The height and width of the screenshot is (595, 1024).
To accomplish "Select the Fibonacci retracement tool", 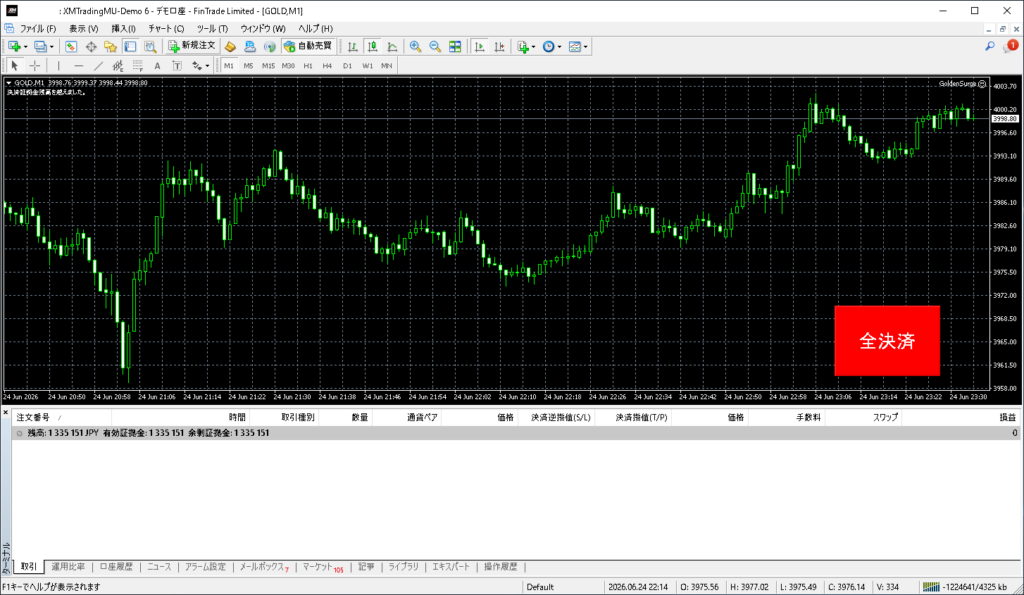I will coord(137,65).
